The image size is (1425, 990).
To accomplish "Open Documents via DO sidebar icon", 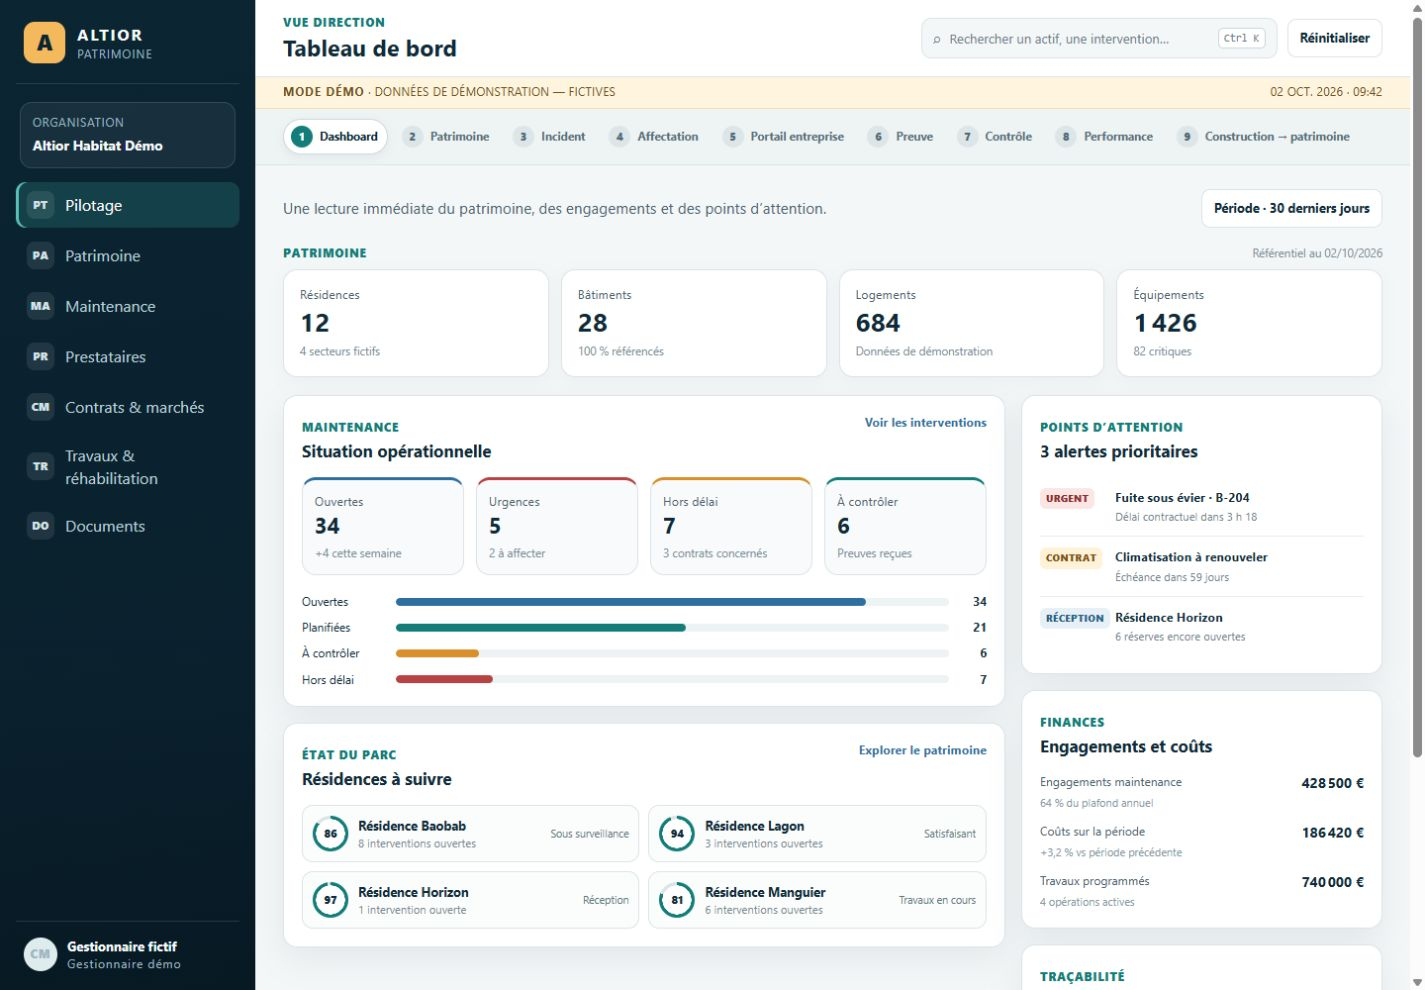I will coord(40,526).
